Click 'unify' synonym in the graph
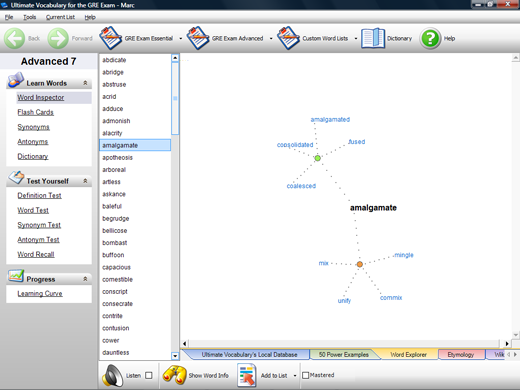520x390 pixels. (344, 301)
